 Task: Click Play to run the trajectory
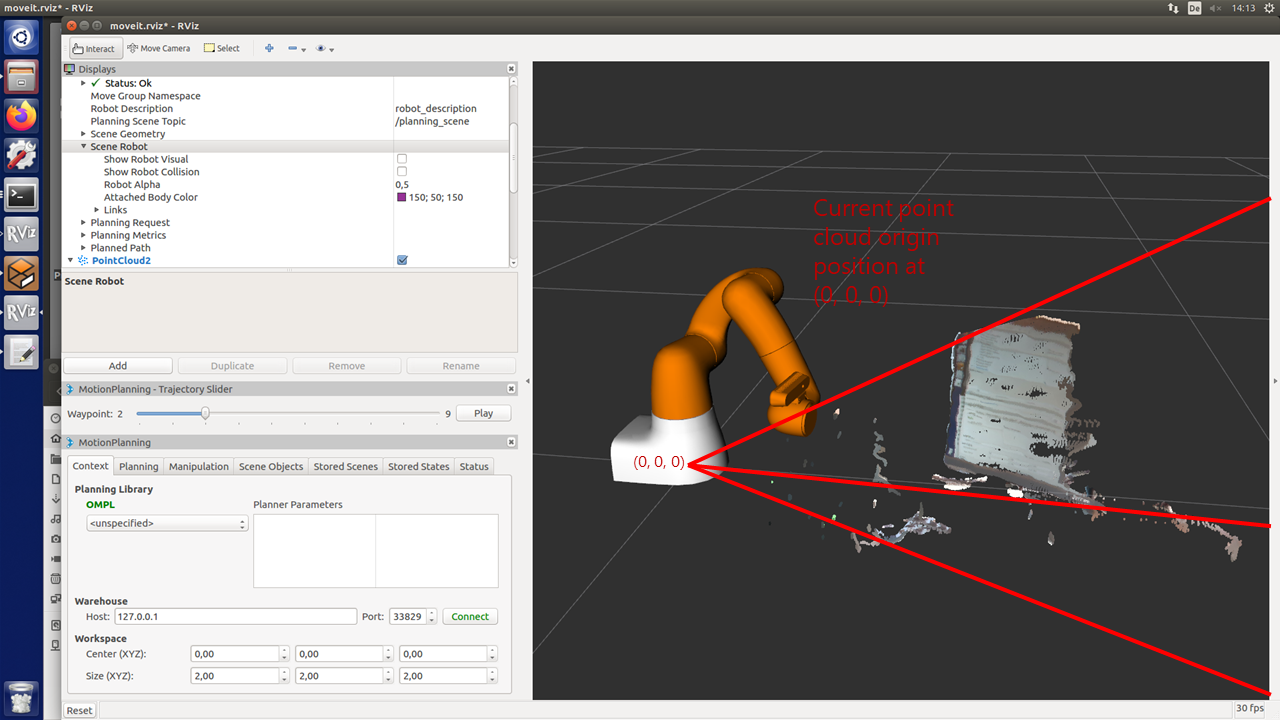[483, 412]
